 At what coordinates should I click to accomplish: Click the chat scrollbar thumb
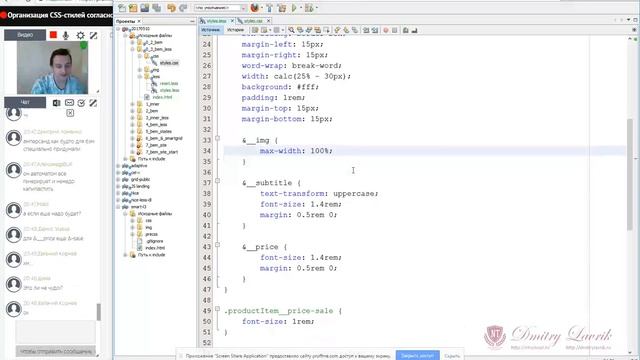pos(98,312)
